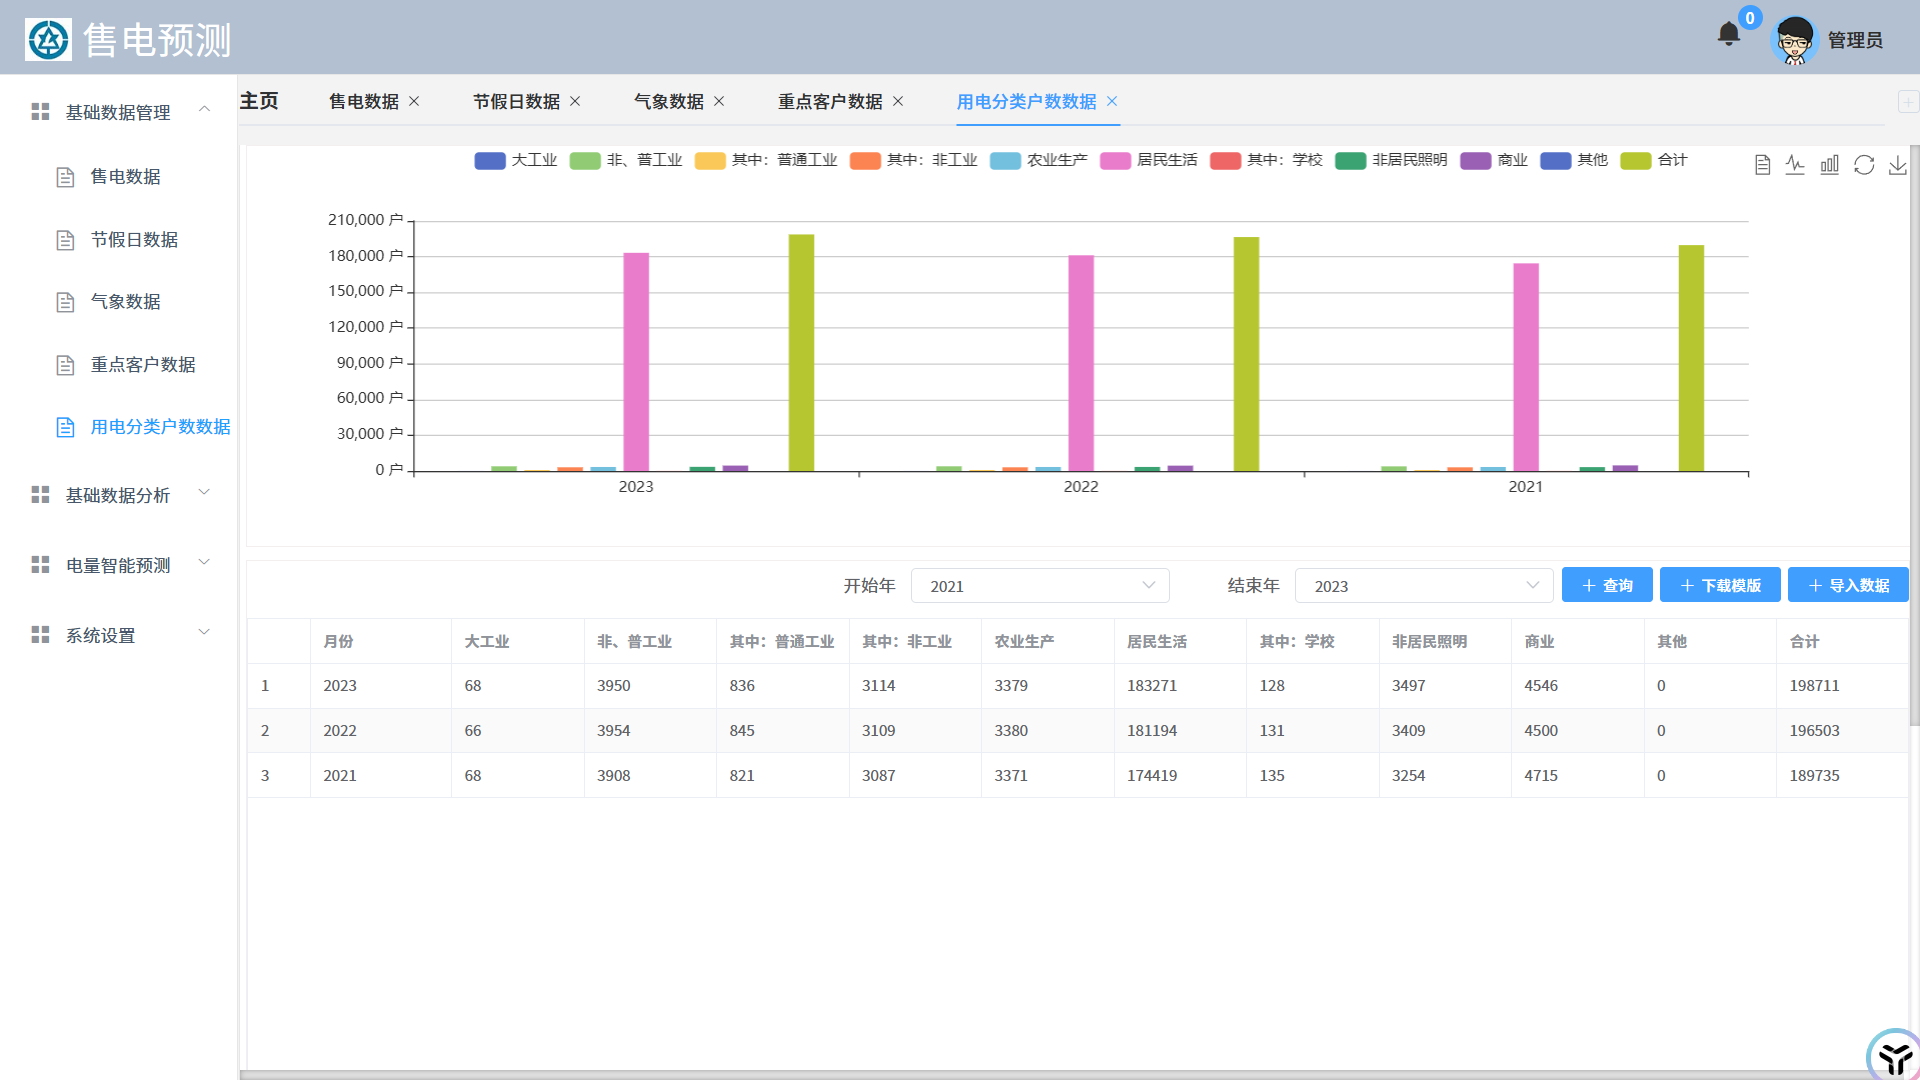Switch chart to bar type
This screenshot has height=1080, width=1920.
coord(1829,165)
